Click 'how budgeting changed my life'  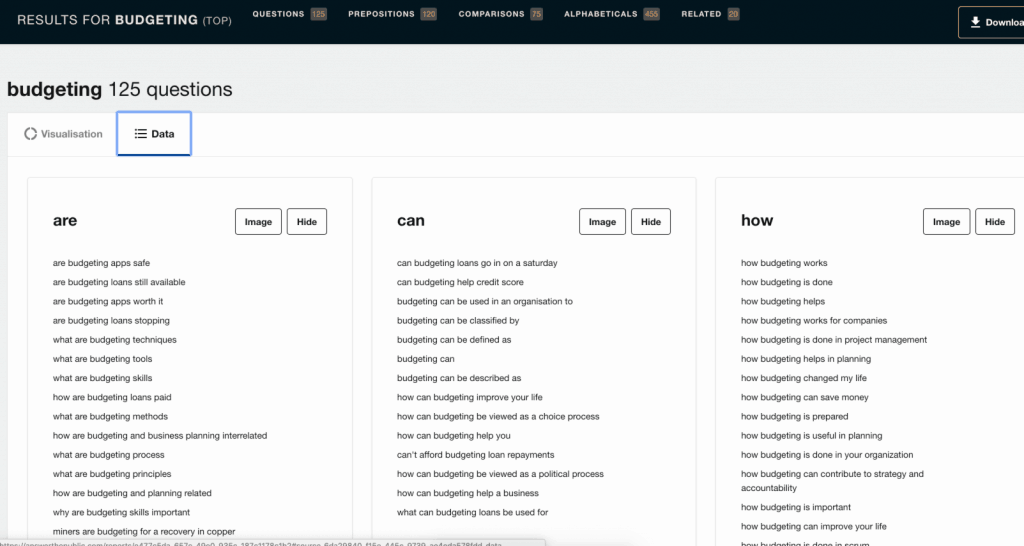804,378
